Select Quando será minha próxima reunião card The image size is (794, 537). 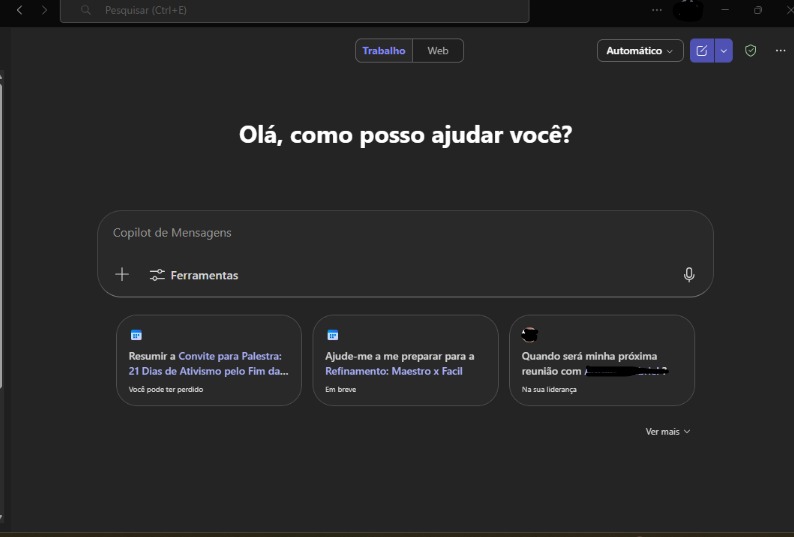[602, 360]
